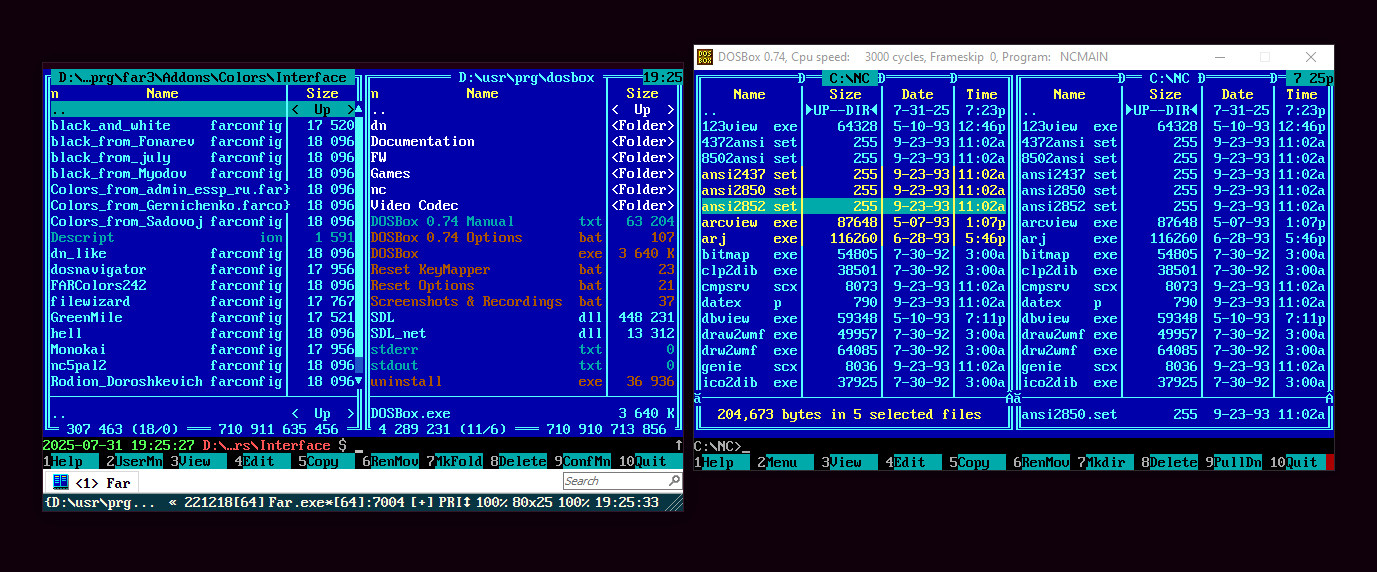This screenshot has width=1377, height=572.
Task: Click the « marker in the ConEmu status bar
Action: click(174, 503)
